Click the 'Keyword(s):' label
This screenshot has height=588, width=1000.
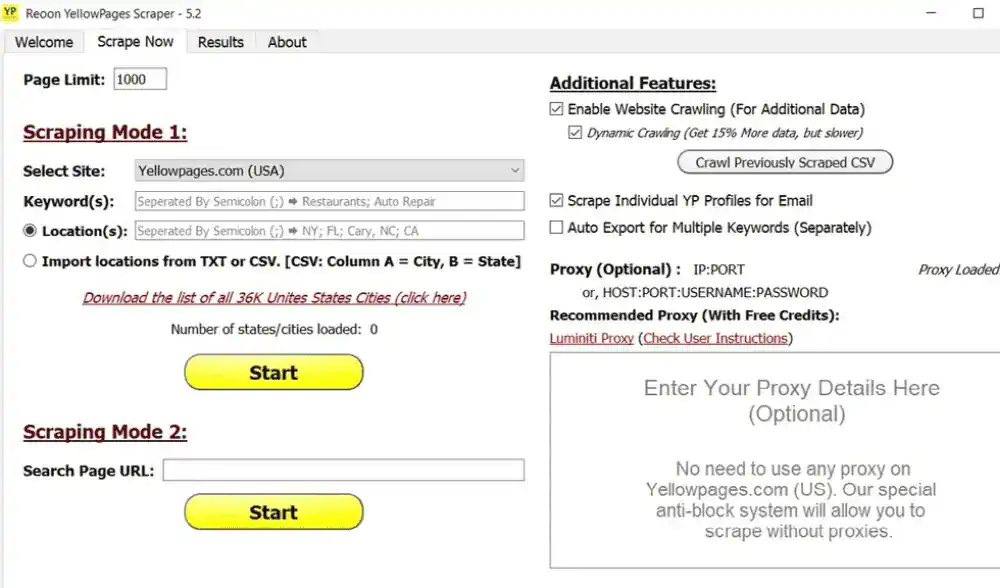(x=68, y=202)
